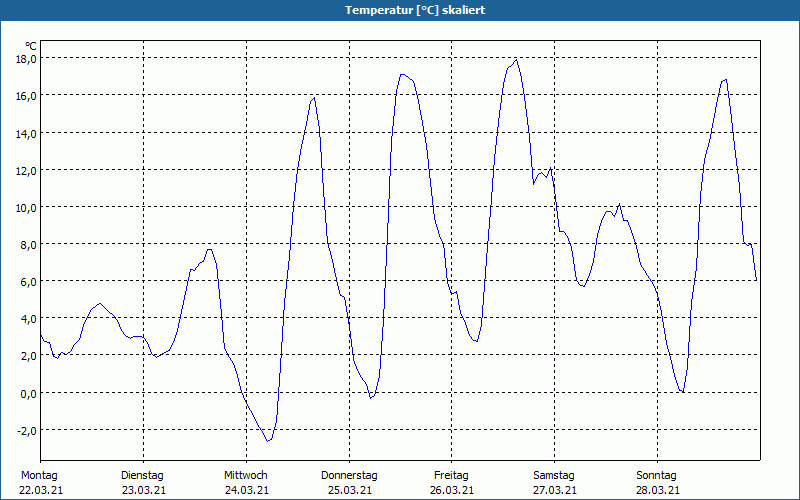Image resolution: width=800 pixels, height=500 pixels.
Task: Click the 0,0 y-axis label
Action: point(29,393)
